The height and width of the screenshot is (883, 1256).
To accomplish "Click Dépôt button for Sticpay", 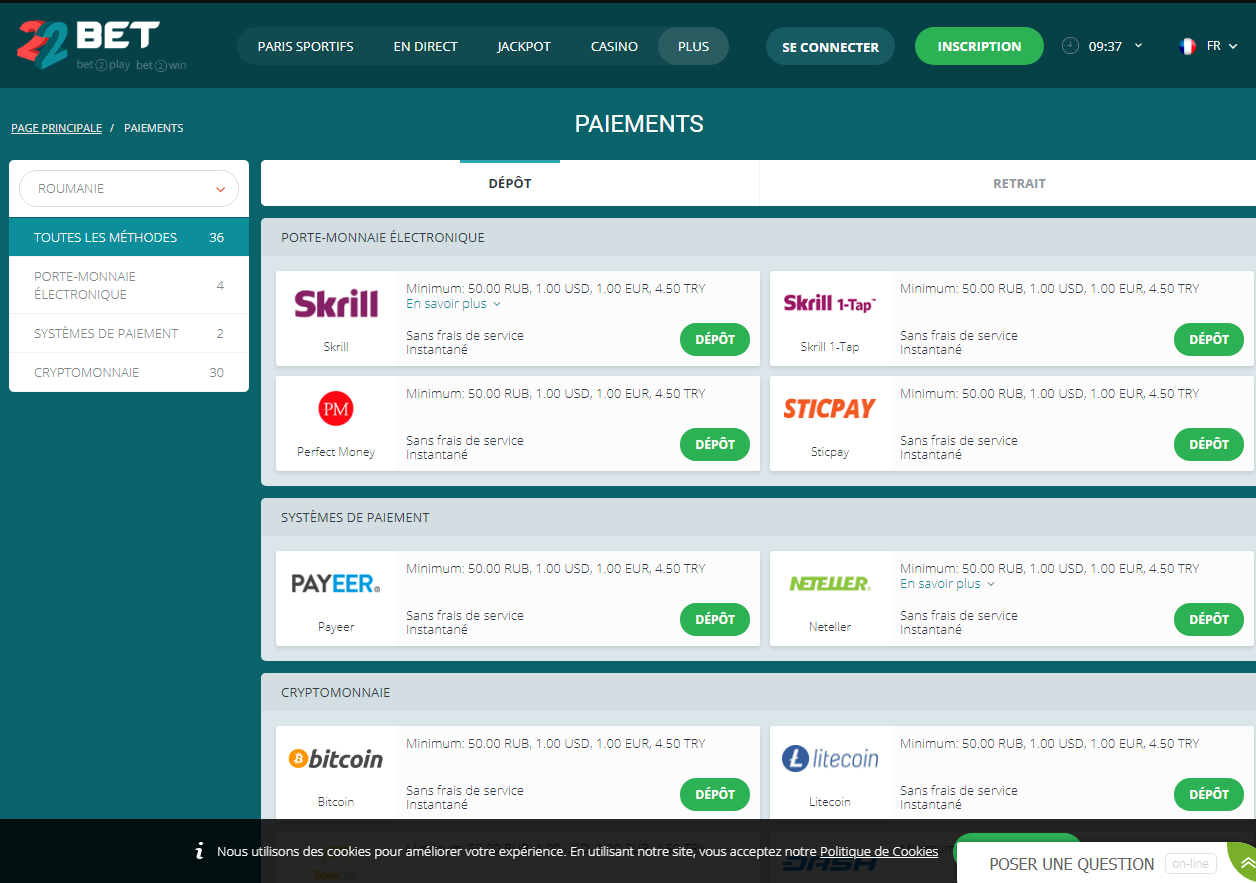I will click(x=1209, y=444).
